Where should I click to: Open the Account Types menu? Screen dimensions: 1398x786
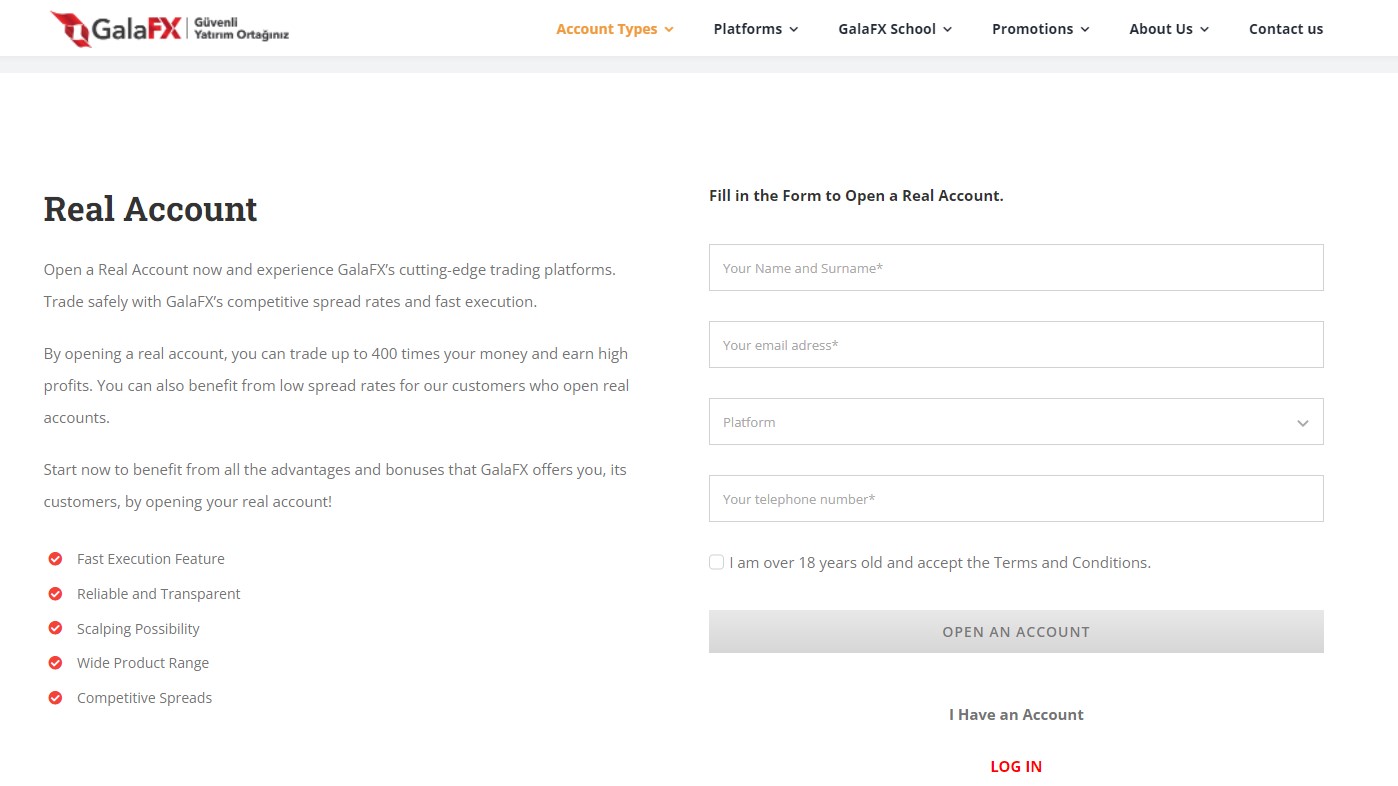[x=615, y=29]
